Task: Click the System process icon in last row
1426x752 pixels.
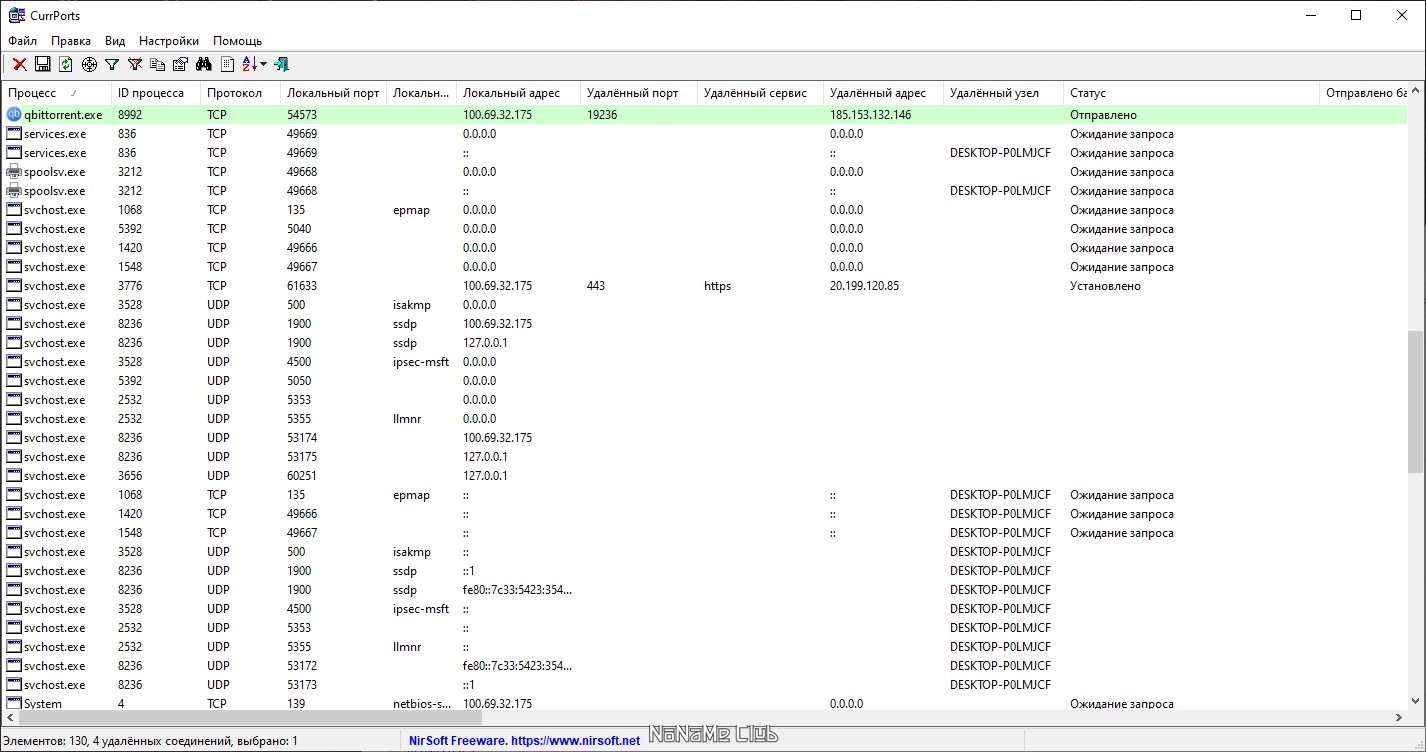Action: click(x=14, y=704)
